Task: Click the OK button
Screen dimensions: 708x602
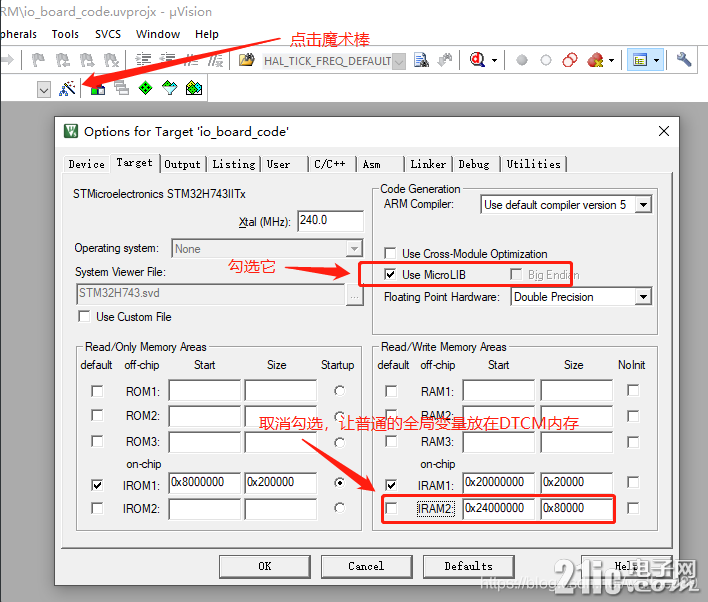Action: pyautogui.click(x=265, y=566)
